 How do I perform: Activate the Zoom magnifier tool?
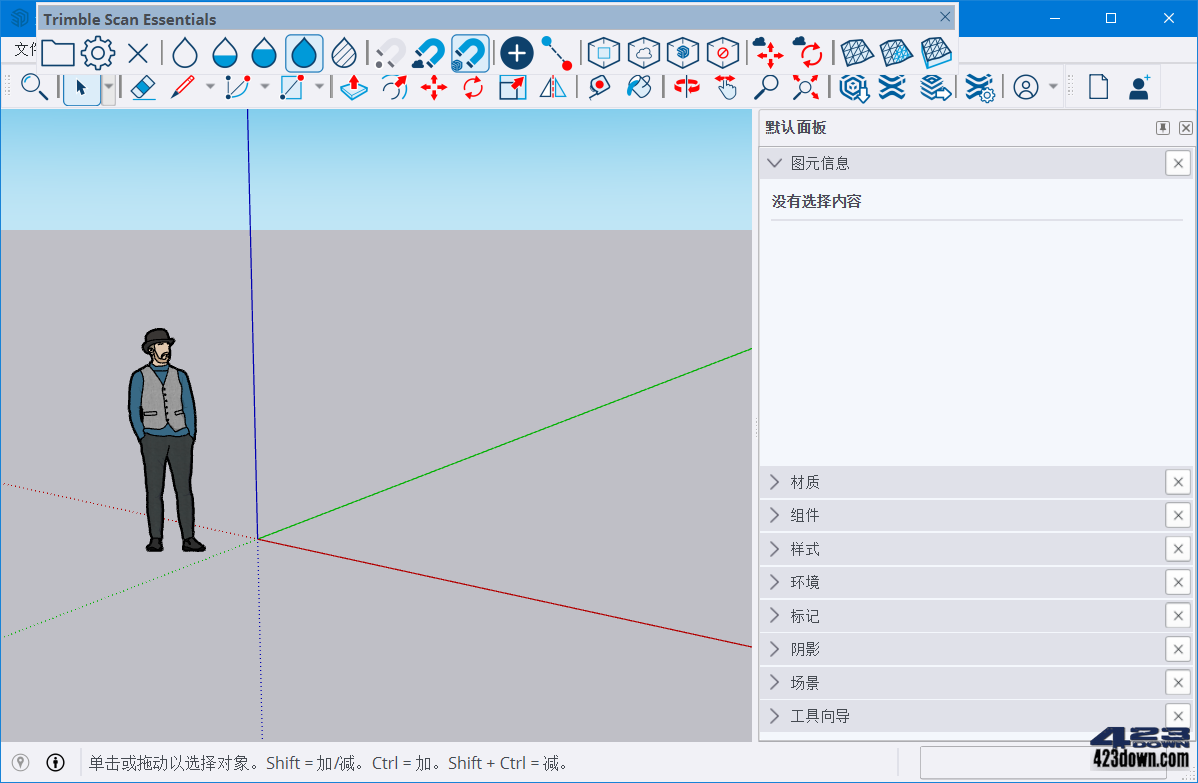pyautogui.click(x=765, y=87)
